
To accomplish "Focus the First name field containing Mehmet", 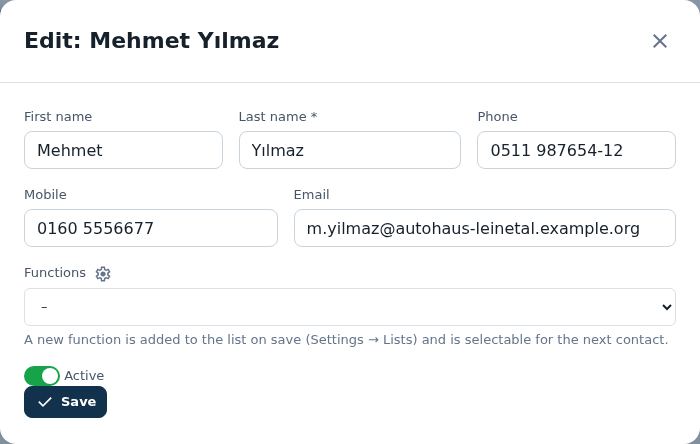I will point(123,150).
